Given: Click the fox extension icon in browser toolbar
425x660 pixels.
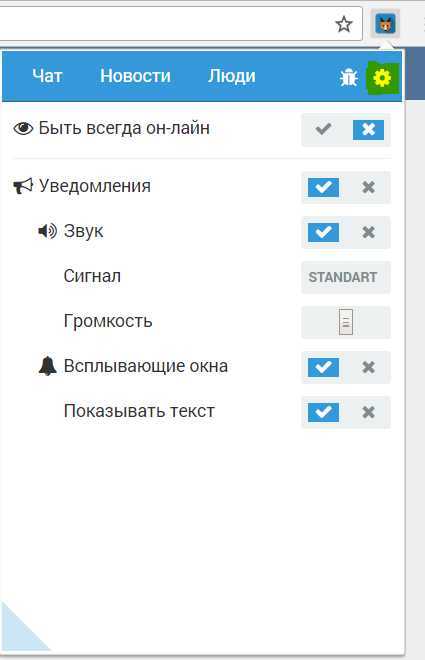Looking at the screenshot, I should pos(385,24).
